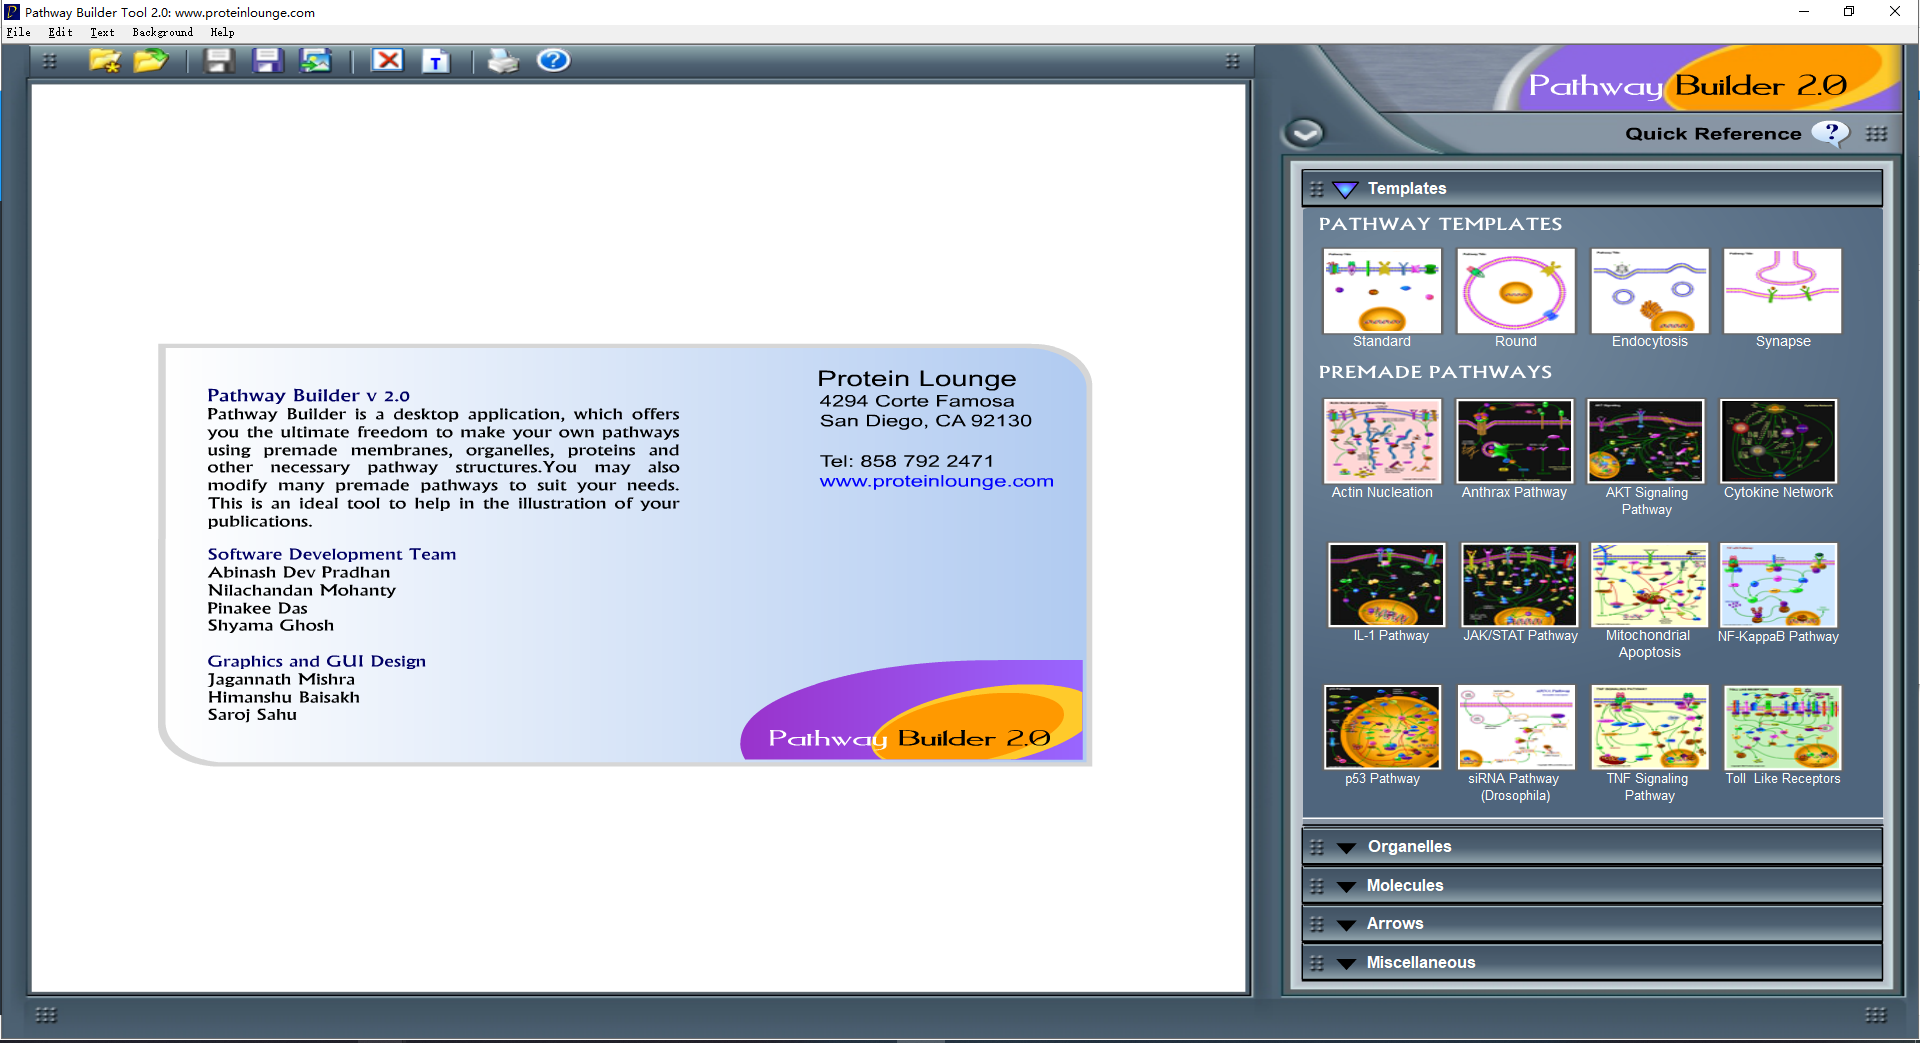The height and width of the screenshot is (1043, 1920).
Task: Load the p53 Pathway thumbnail
Action: pos(1382,727)
